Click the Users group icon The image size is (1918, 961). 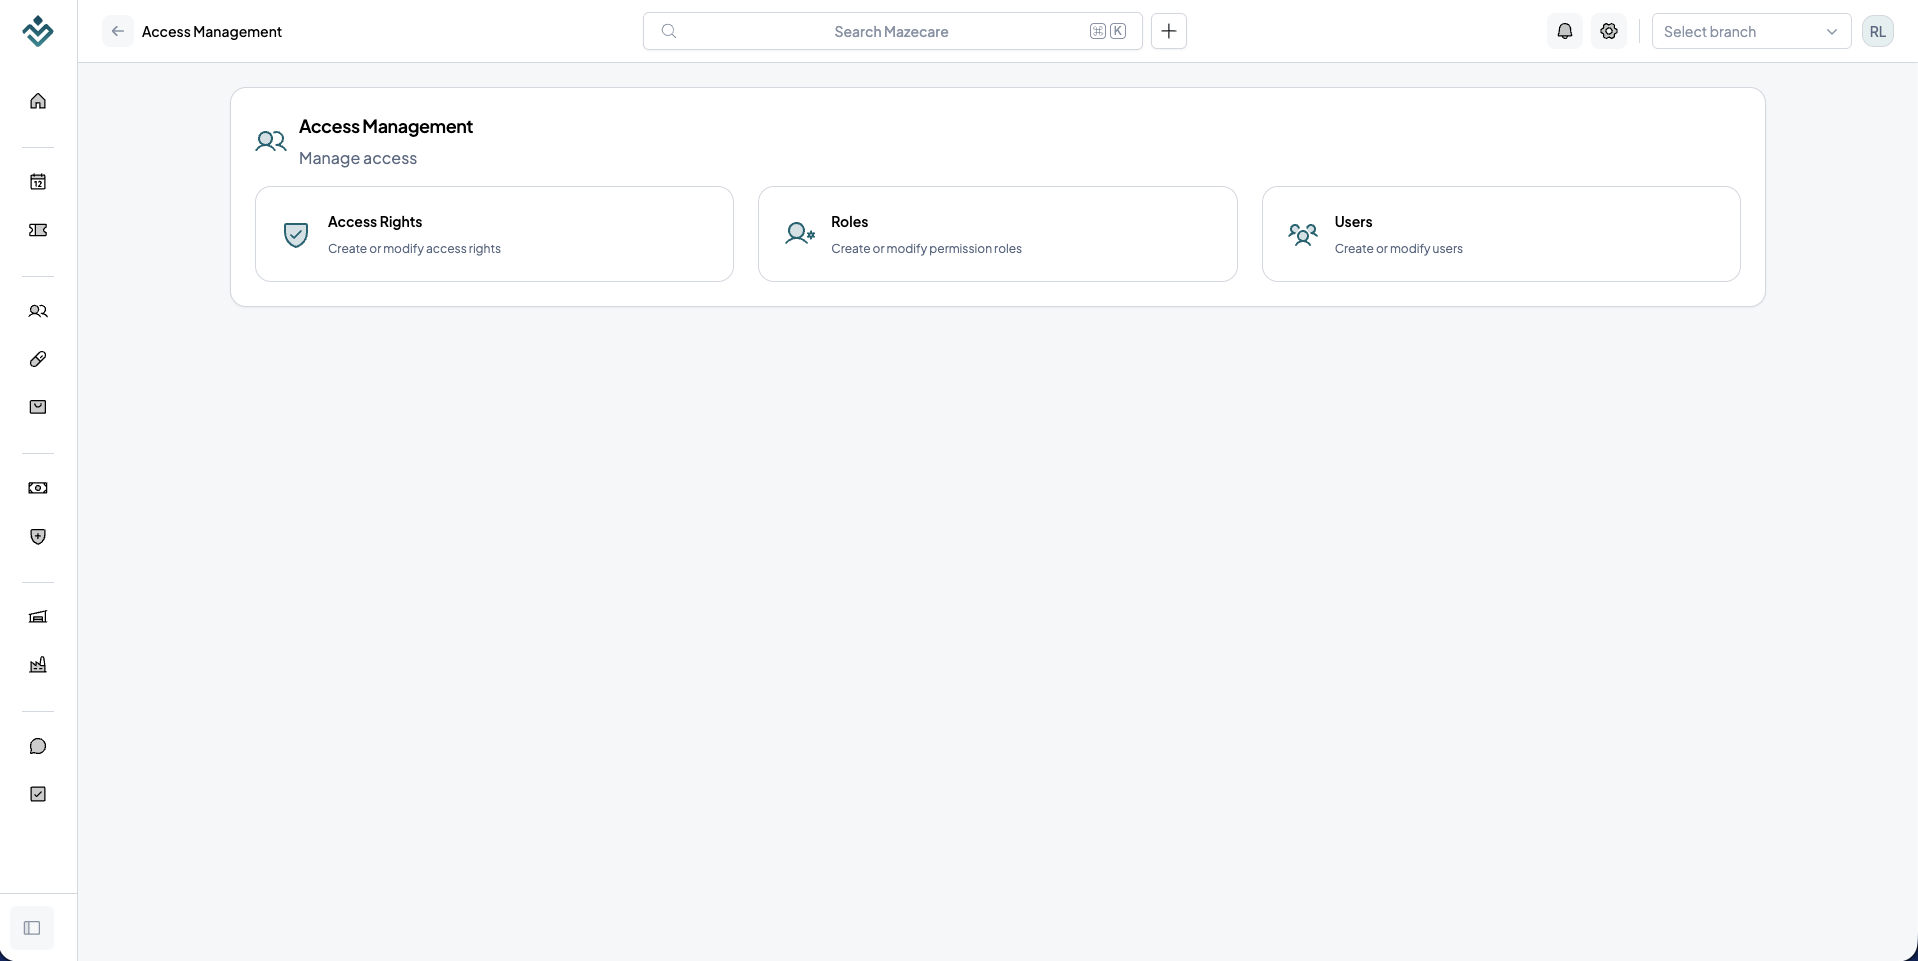click(x=1303, y=234)
